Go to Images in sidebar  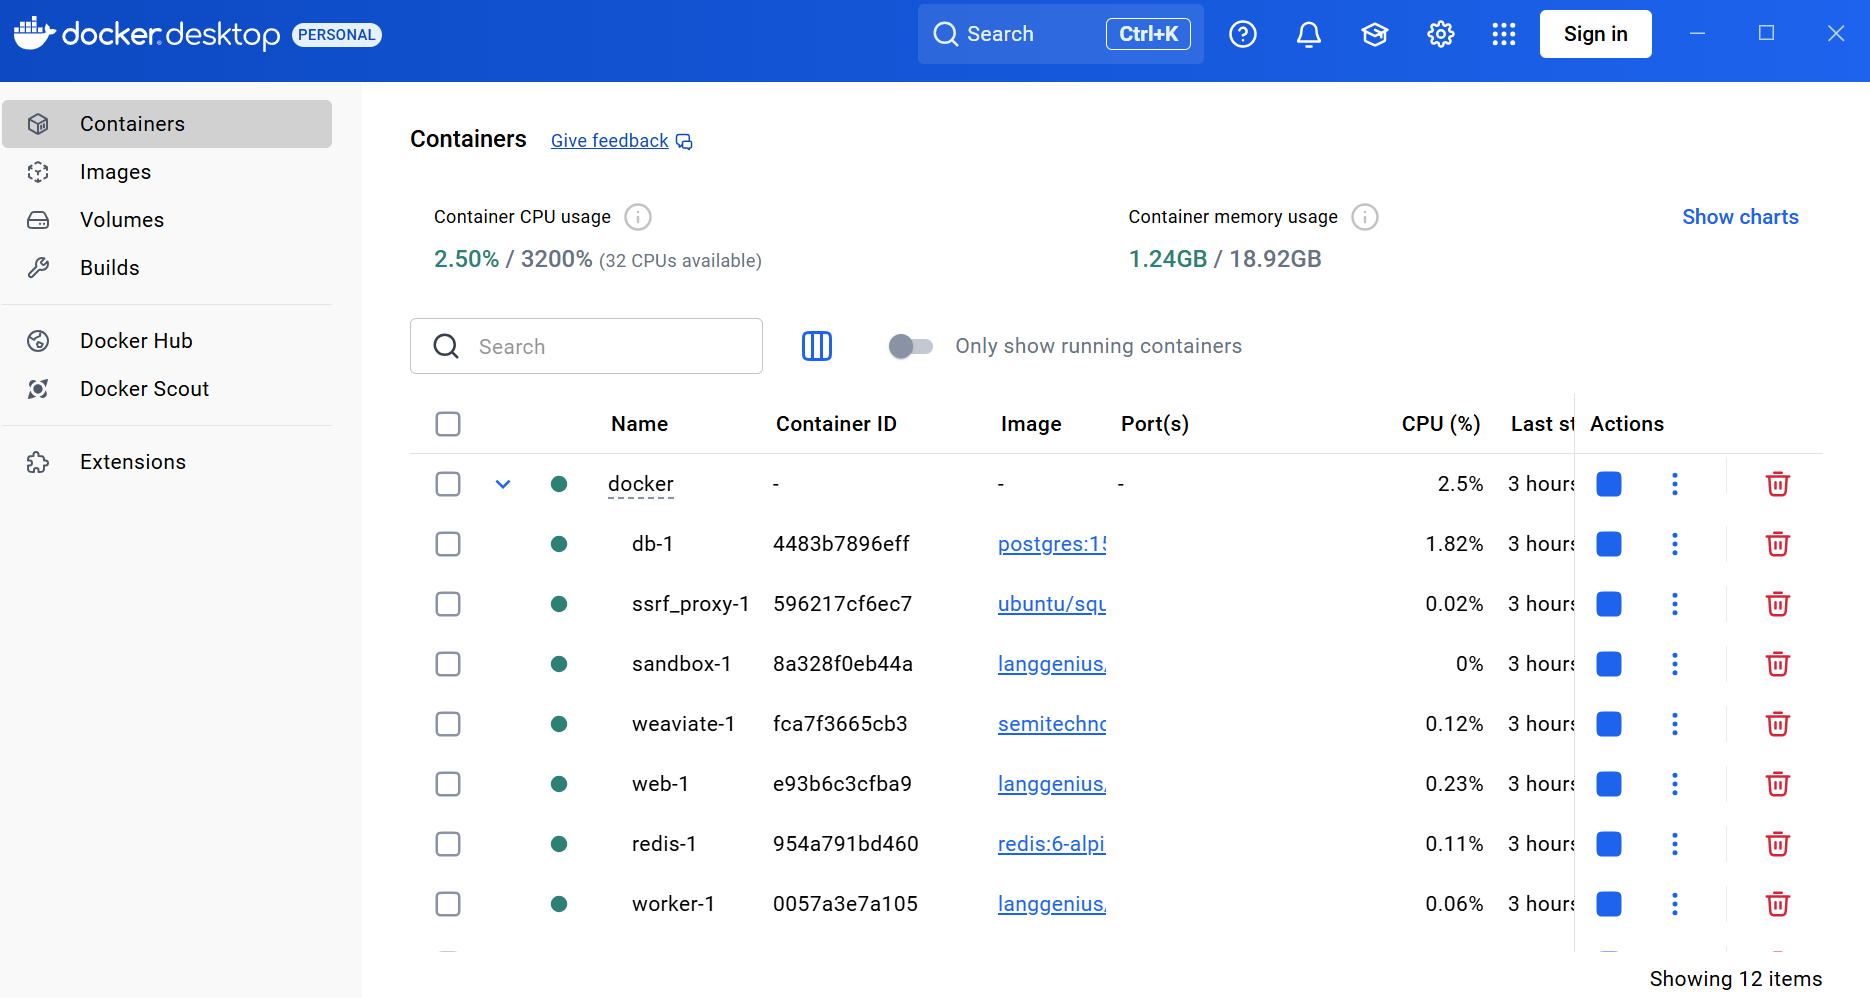point(167,172)
